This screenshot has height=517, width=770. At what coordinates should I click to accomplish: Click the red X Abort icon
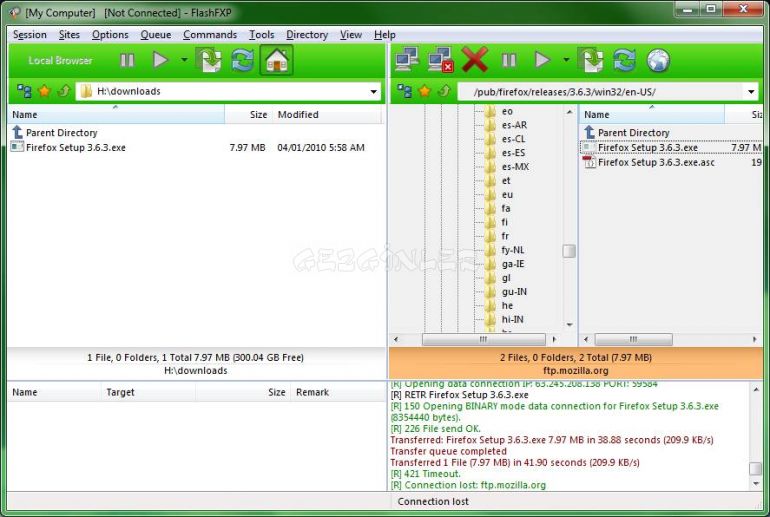pyautogui.click(x=474, y=60)
